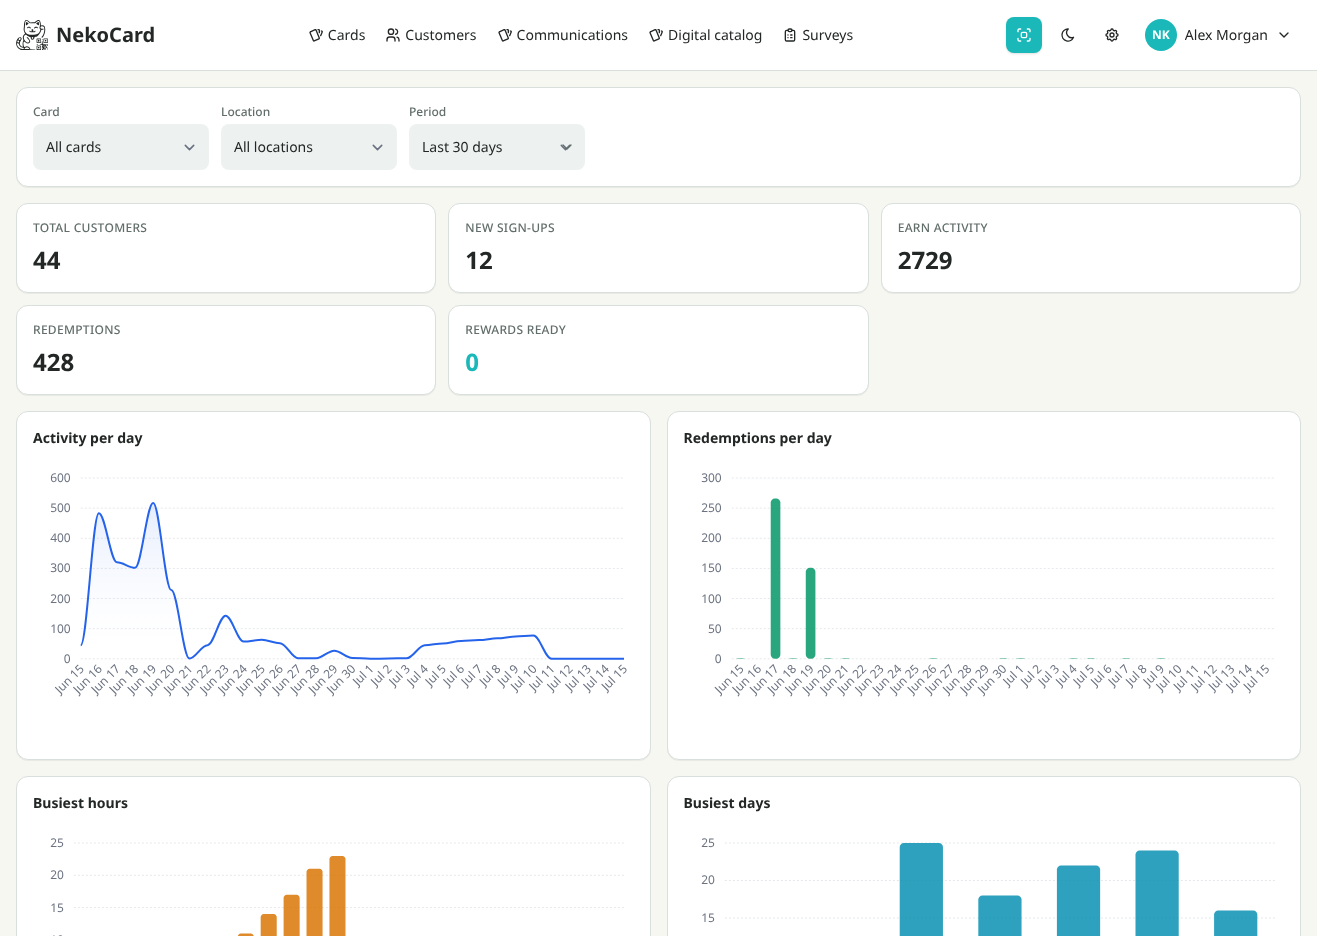Image resolution: width=1317 pixels, height=936 pixels.
Task: Toggle dark mode moon icon
Action: coord(1068,35)
